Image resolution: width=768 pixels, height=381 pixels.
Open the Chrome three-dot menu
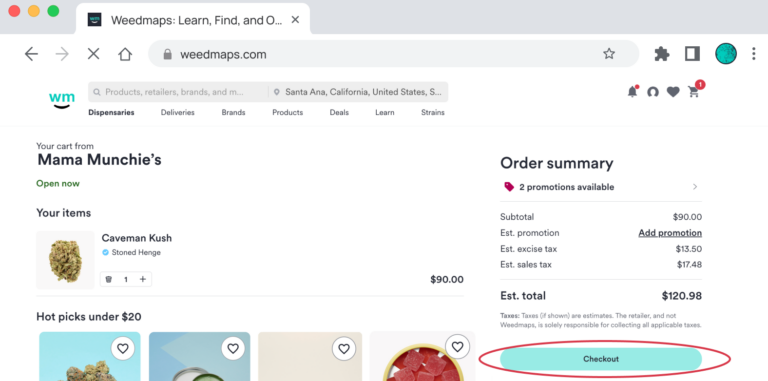pyautogui.click(x=753, y=54)
